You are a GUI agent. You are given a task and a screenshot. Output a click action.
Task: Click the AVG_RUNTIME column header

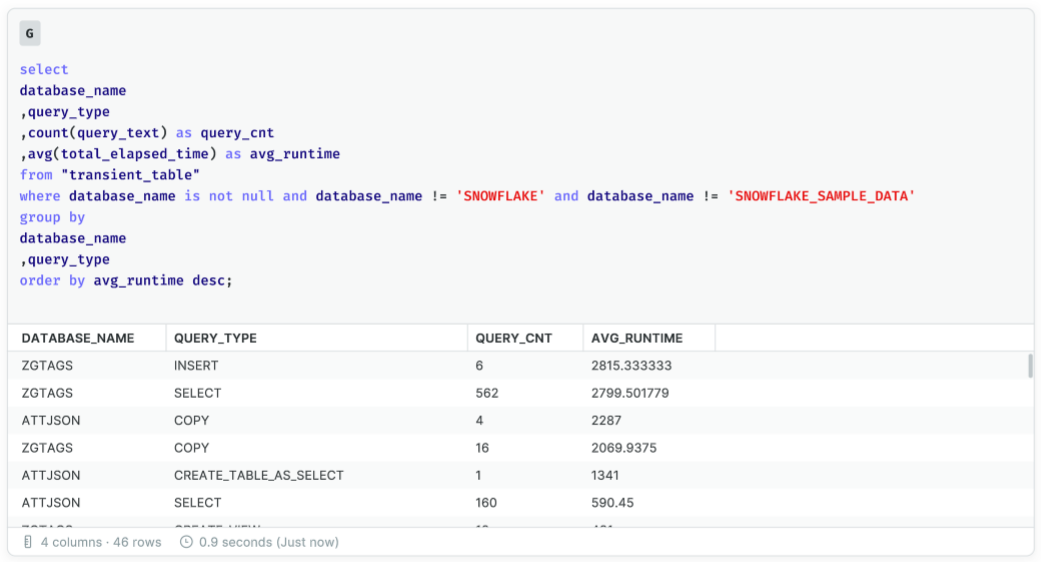637,338
